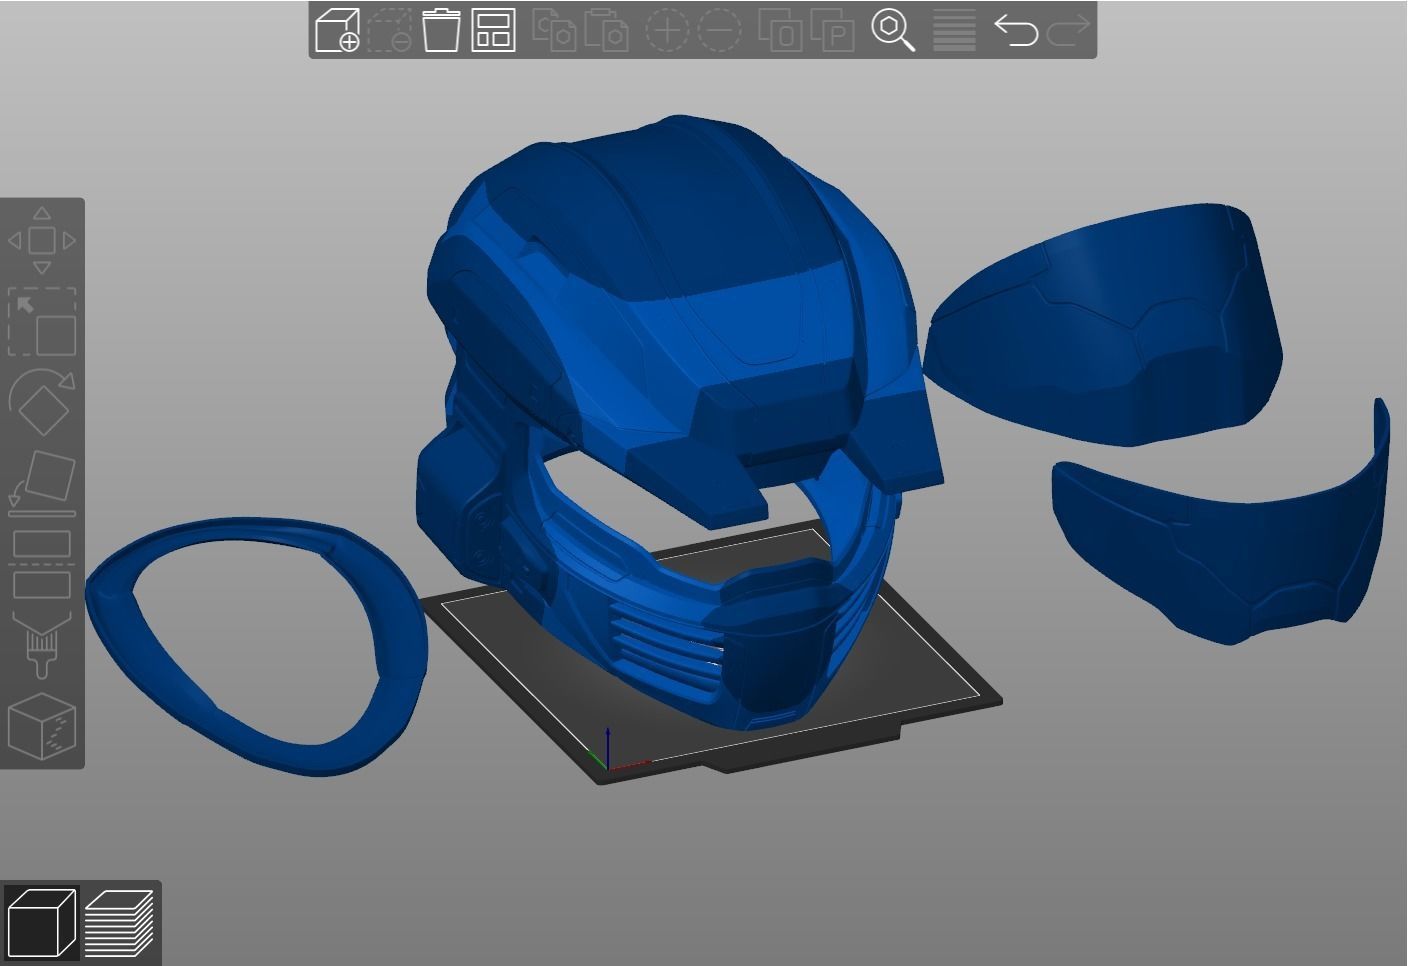
Task: Switch to the 3D editor view
Action: click(x=41, y=922)
